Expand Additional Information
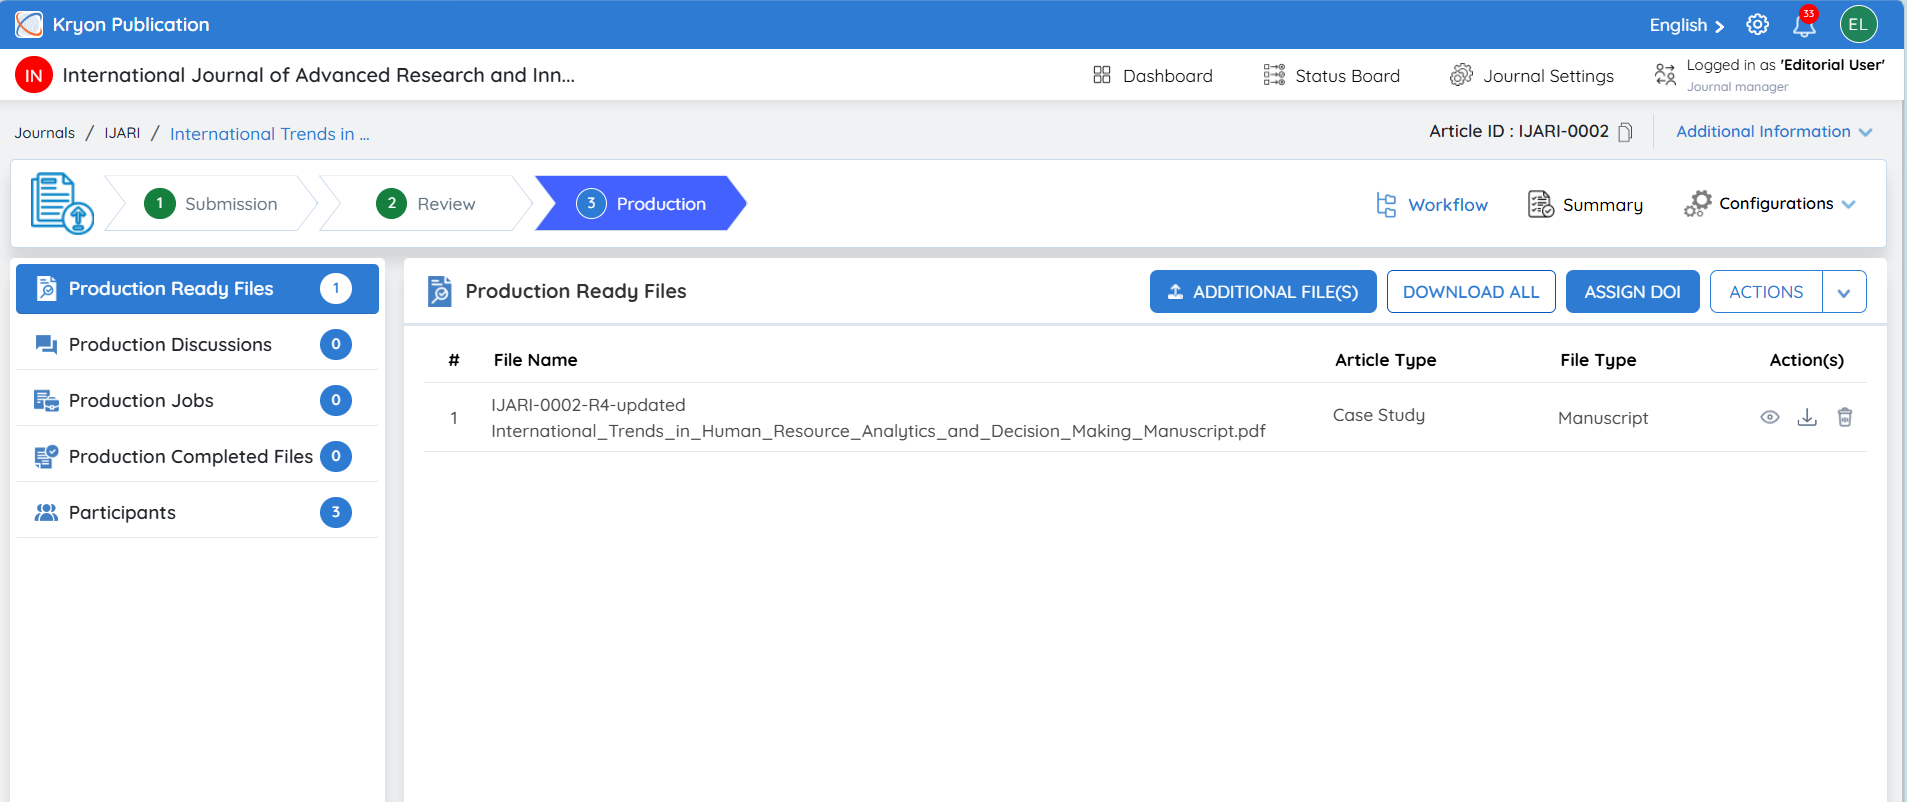 coord(1774,132)
